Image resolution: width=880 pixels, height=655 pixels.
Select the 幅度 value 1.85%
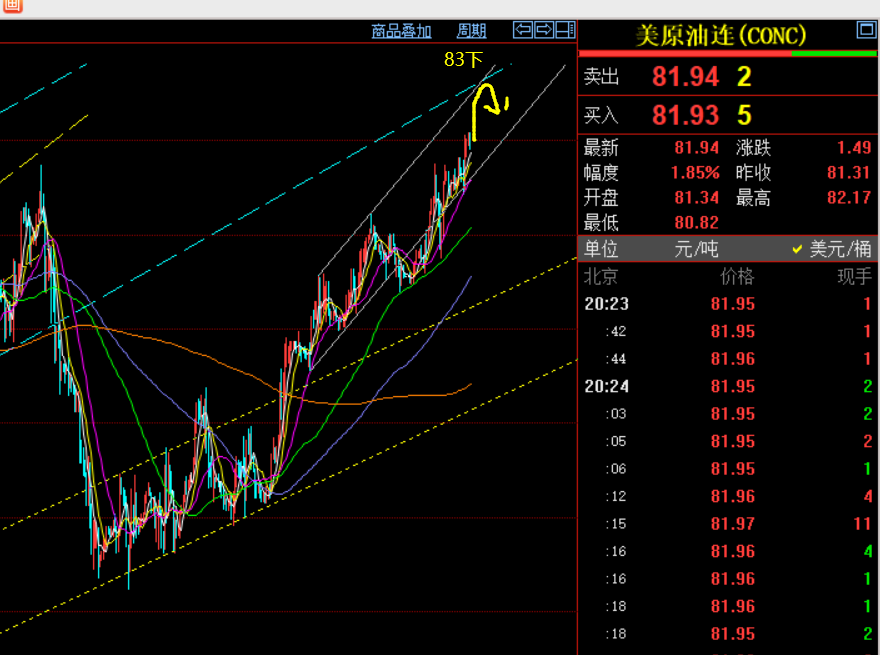[695, 172]
